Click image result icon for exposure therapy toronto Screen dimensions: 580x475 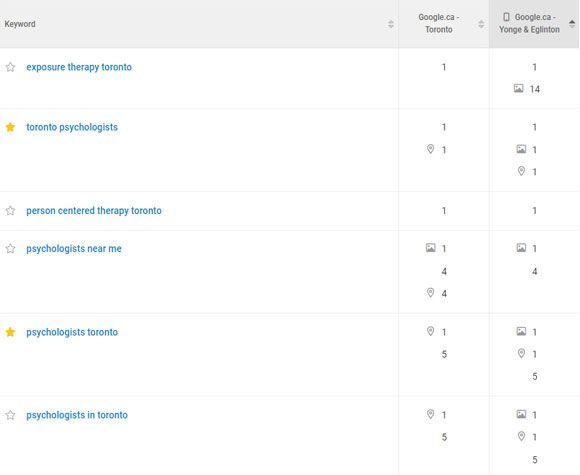point(519,88)
